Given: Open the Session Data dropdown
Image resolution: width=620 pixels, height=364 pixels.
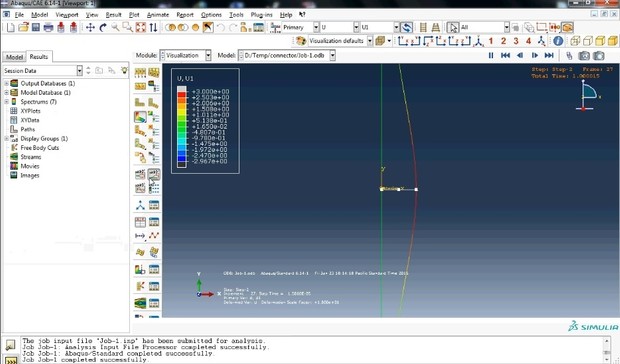Looking at the screenshot, I should [79, 71].
